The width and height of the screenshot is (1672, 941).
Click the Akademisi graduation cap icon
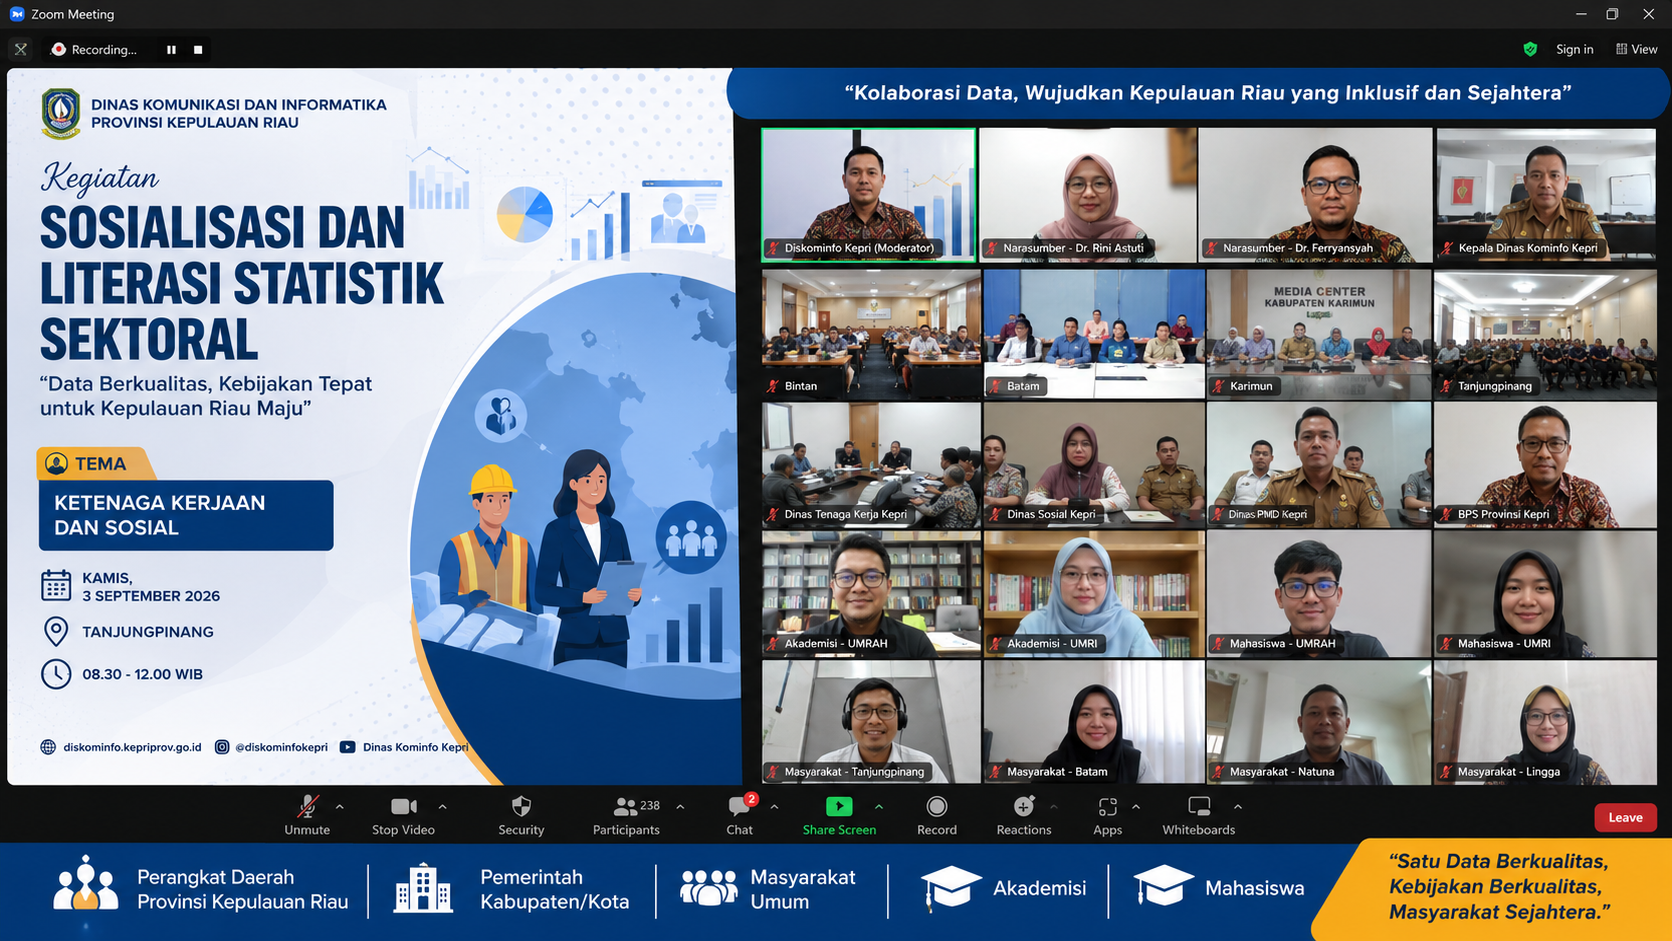coord(950,888)
